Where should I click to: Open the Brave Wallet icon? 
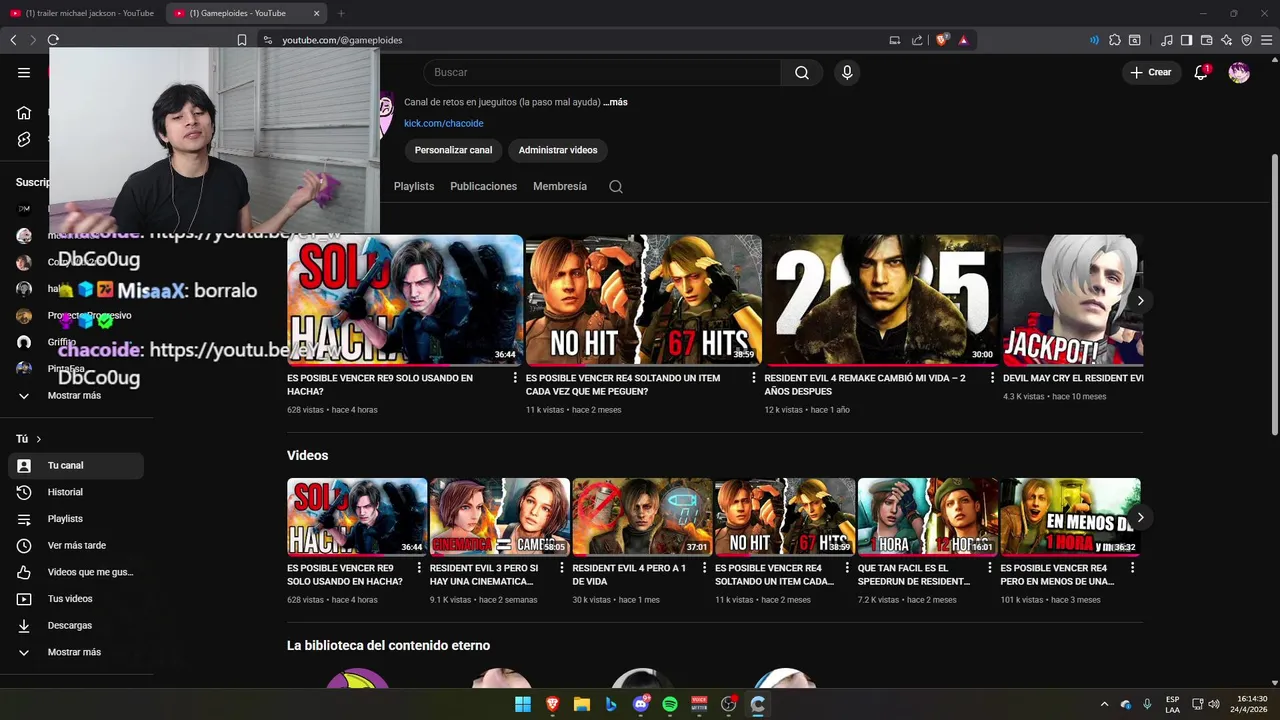coord(1206,40)
